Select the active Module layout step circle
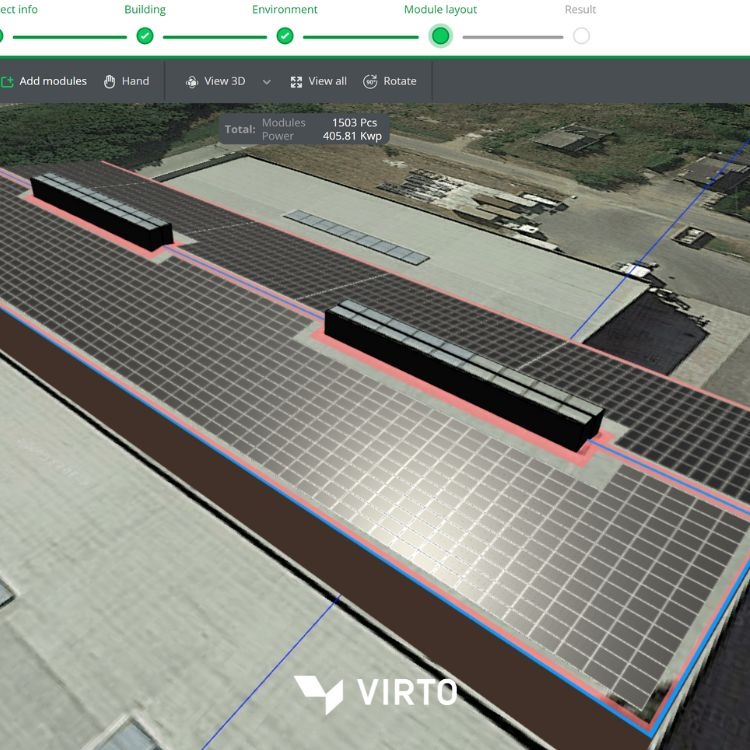The image size is (750, 750). coord(440,36)
